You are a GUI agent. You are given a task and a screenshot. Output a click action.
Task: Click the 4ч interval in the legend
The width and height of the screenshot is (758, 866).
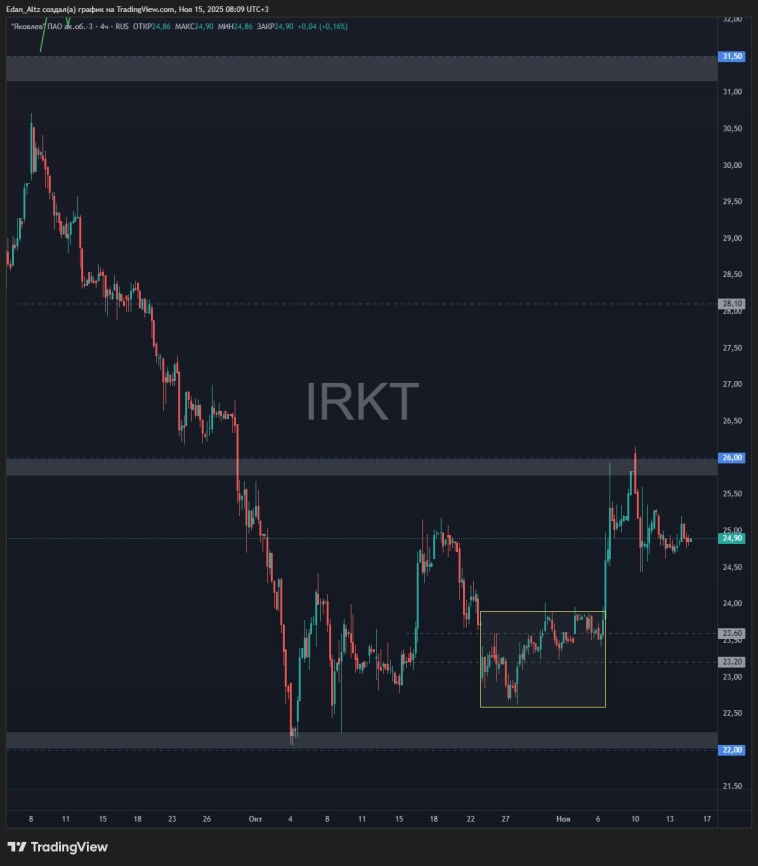pyautogui.click(x=104, y=27)
